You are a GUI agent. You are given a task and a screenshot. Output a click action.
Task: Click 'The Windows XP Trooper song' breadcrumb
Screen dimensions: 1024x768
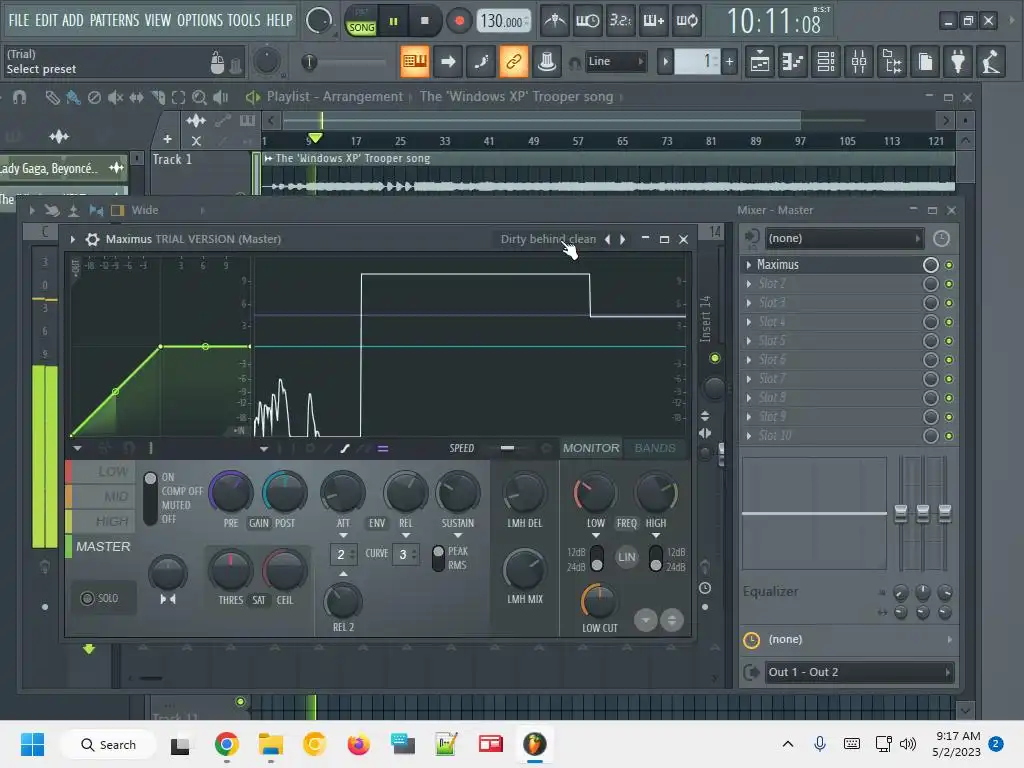(516, 97)
